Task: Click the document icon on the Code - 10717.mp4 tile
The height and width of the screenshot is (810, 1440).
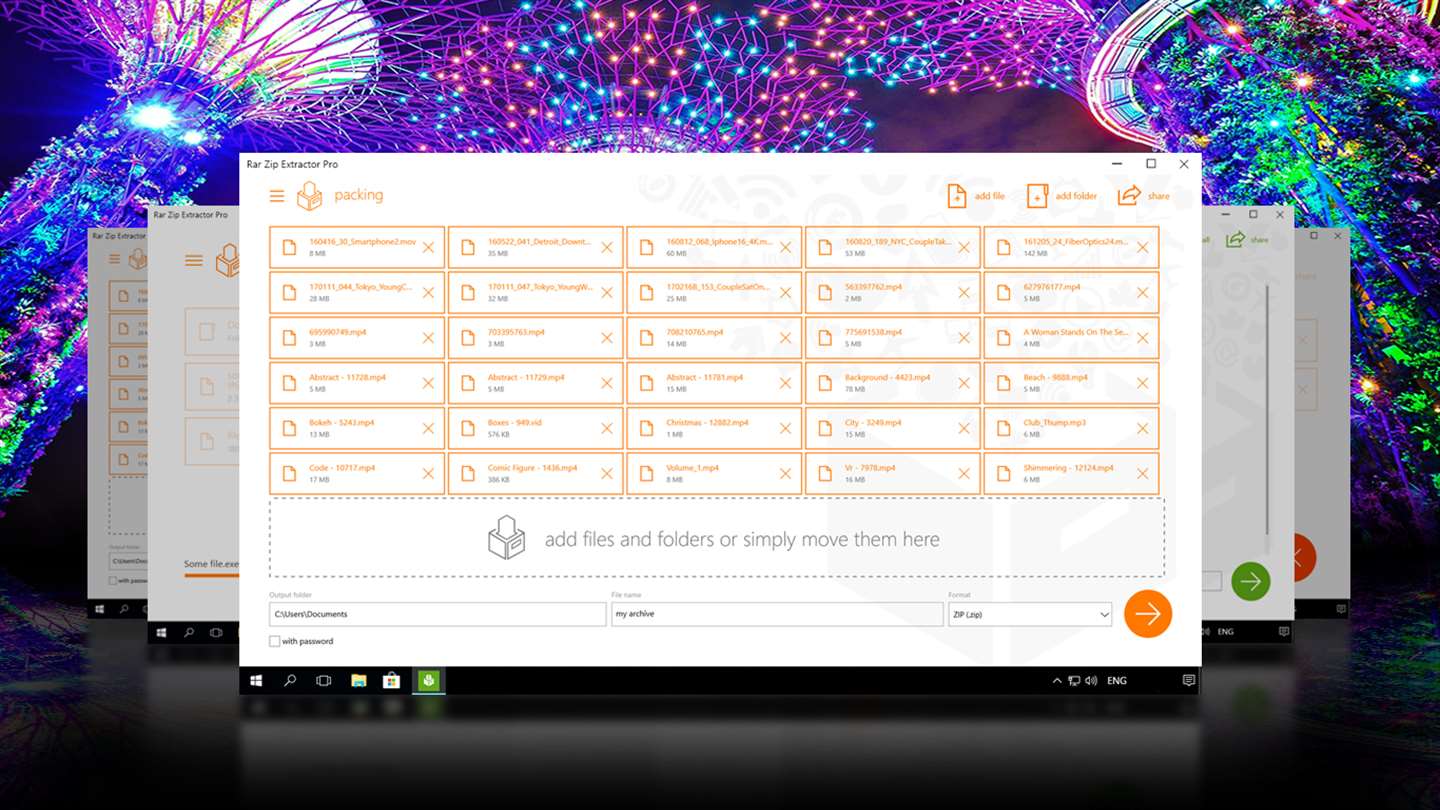Action: tap(289, 473)
